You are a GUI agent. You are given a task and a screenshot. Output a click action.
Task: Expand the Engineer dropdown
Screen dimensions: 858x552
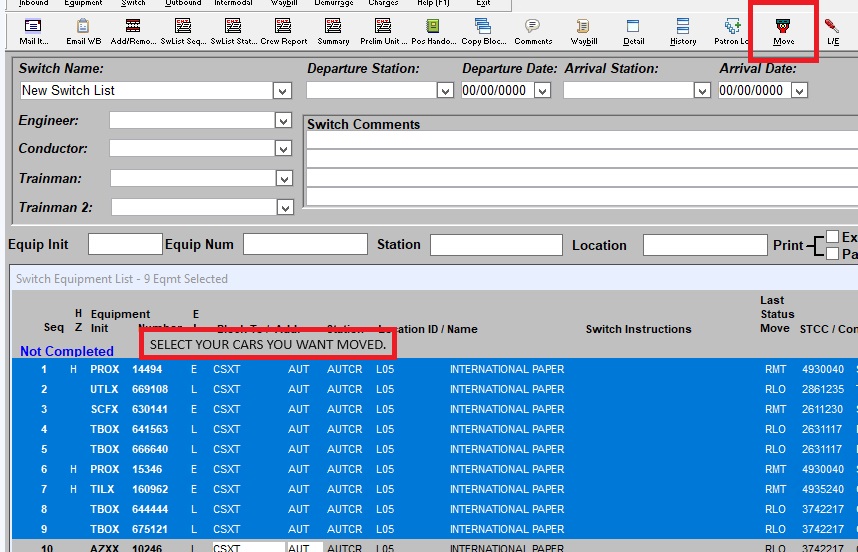pos(283,120)
